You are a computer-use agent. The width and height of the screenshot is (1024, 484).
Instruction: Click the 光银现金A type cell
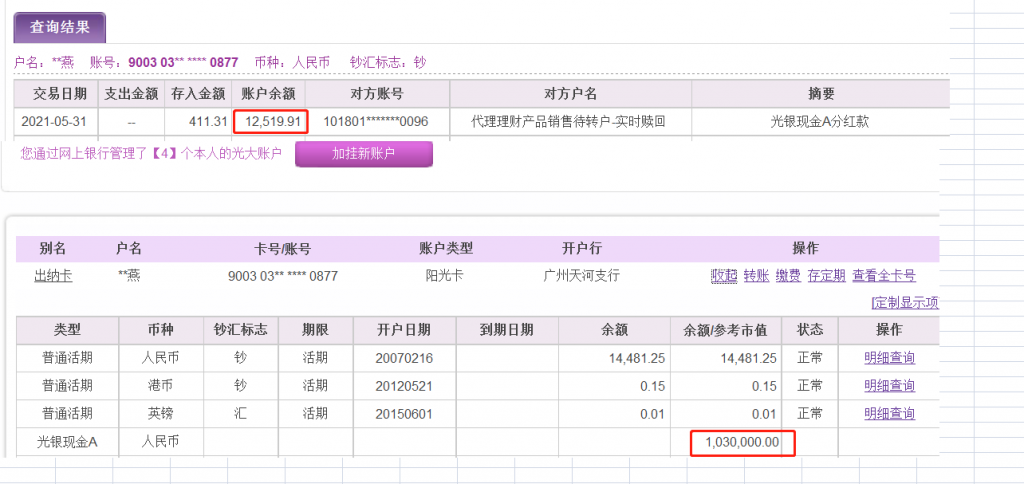coord(67,442)
